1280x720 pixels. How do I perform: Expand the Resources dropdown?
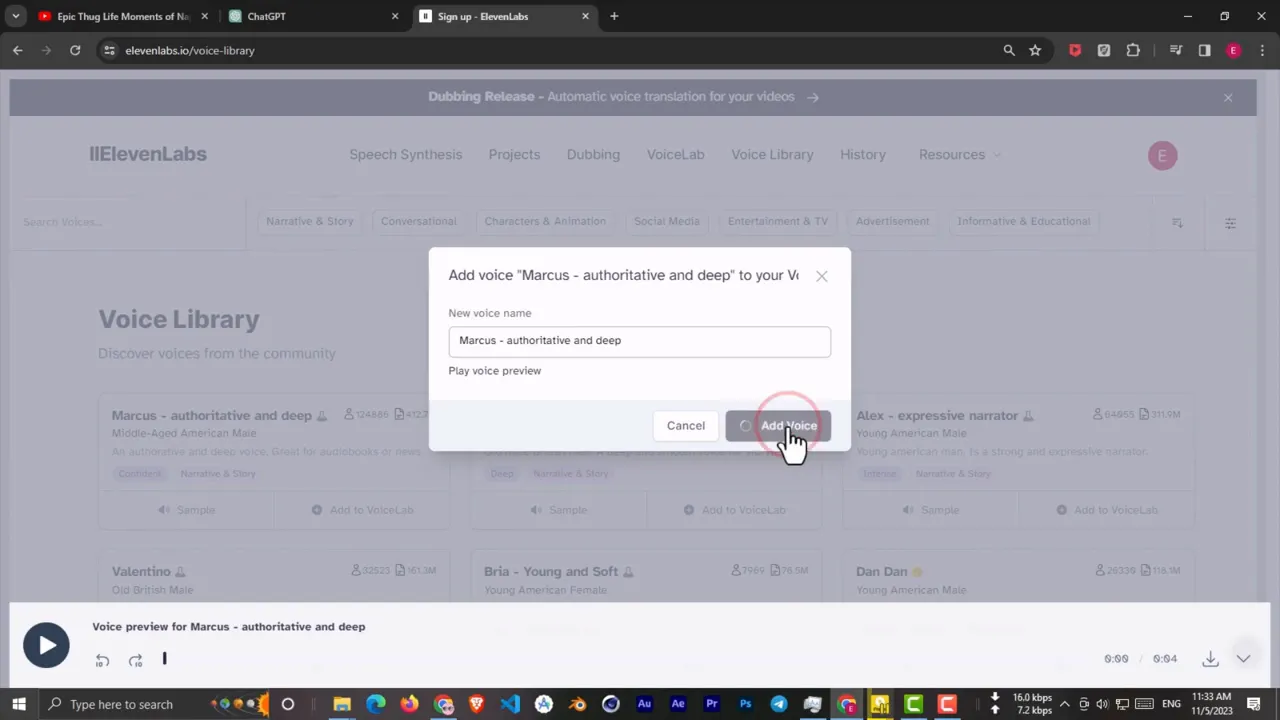click(x=959, y=155)
